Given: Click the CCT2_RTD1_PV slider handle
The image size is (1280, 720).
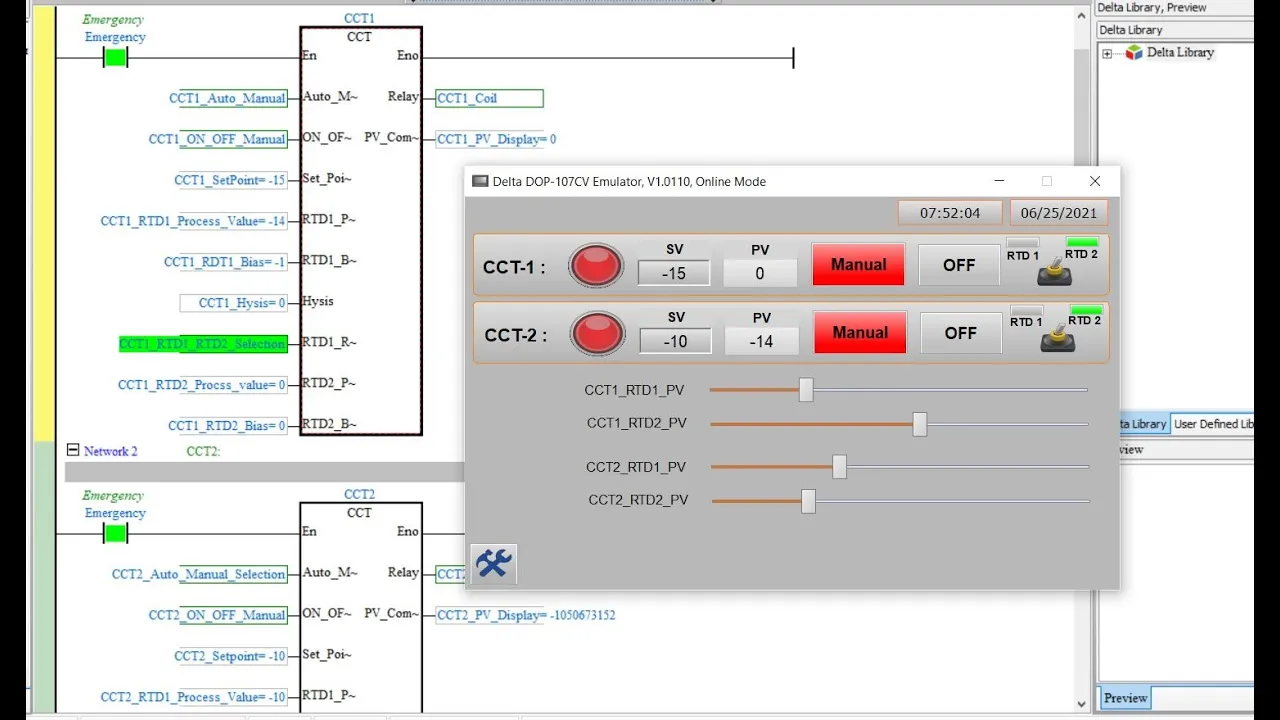Looking at the screenshot, I should click(x=840, y=467).
